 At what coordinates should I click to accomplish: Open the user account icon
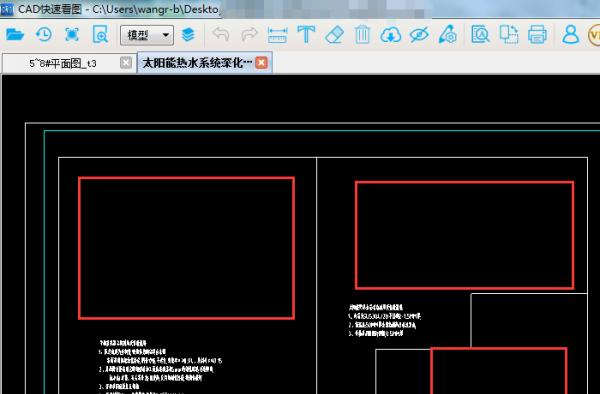(x=570, y=35)
